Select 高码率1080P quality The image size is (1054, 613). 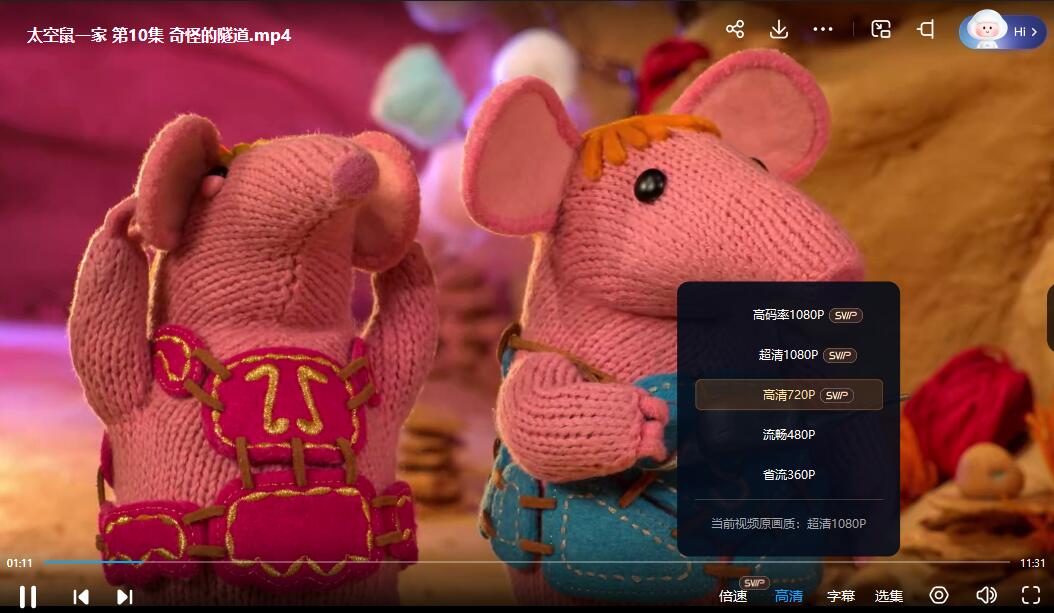pos(788,315)
